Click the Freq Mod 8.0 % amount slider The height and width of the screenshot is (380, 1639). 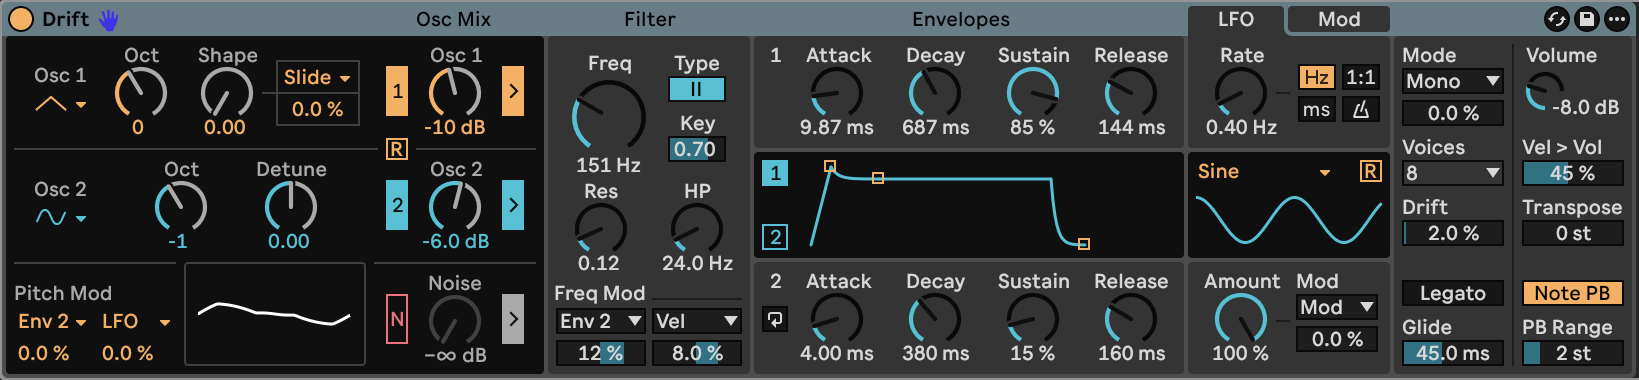tap(696, 353)
